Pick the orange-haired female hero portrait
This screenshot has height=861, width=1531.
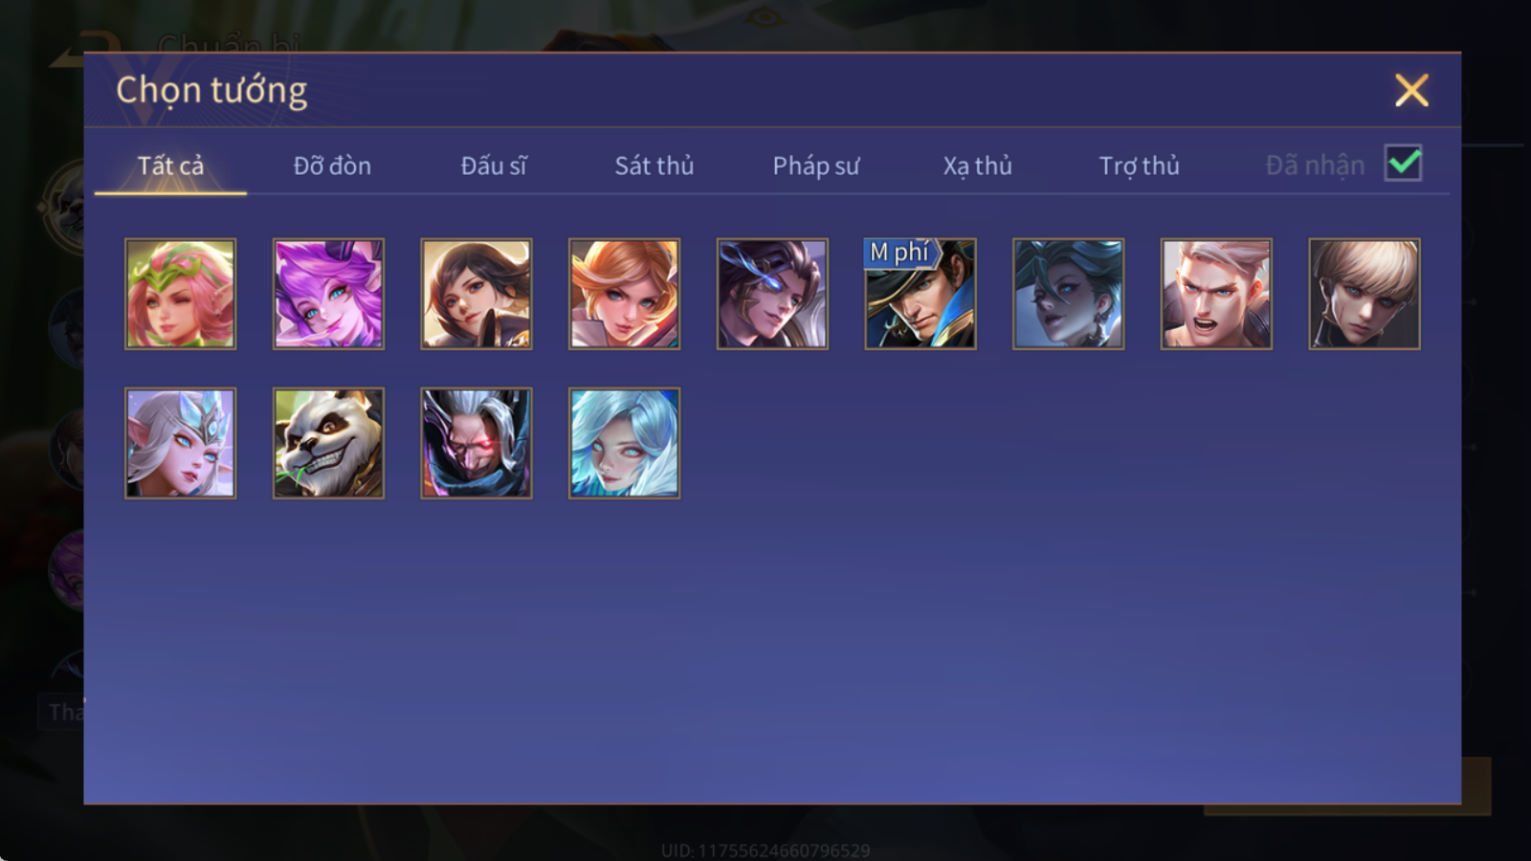[624, 294]
